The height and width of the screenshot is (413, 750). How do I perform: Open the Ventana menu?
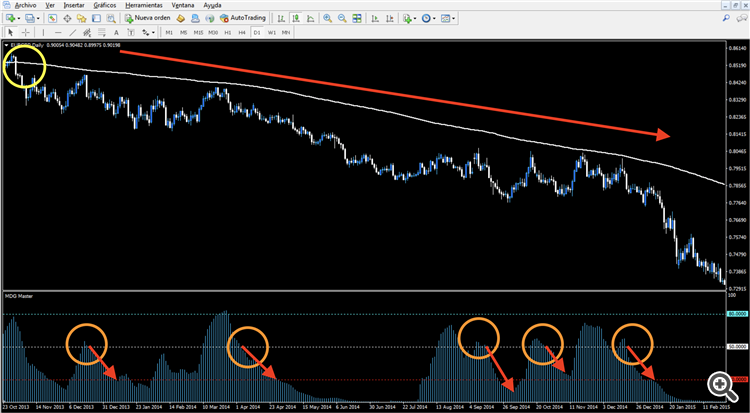click(183, 5)
